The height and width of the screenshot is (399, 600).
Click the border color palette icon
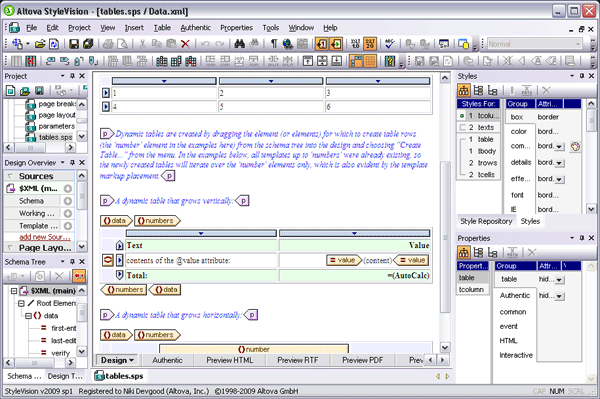575,147
